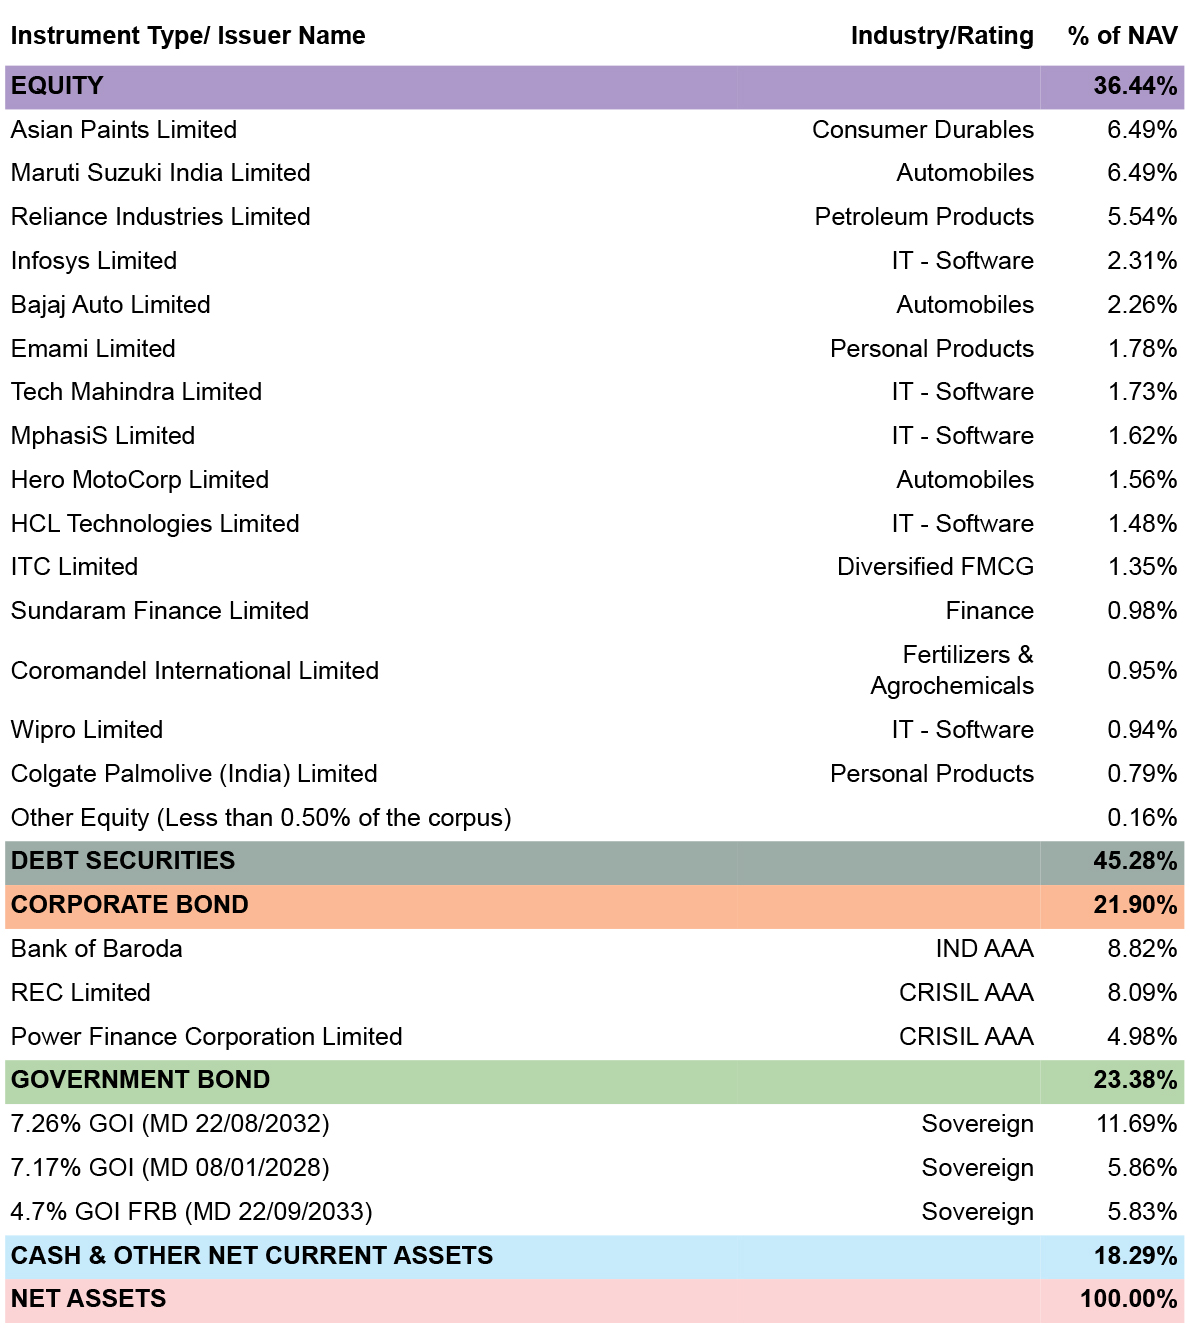Viewport: 1190px width, 1329px height.
Task: Select the NET ASSETS total row
Action: pyautogui.click(x=594, y=1299)
